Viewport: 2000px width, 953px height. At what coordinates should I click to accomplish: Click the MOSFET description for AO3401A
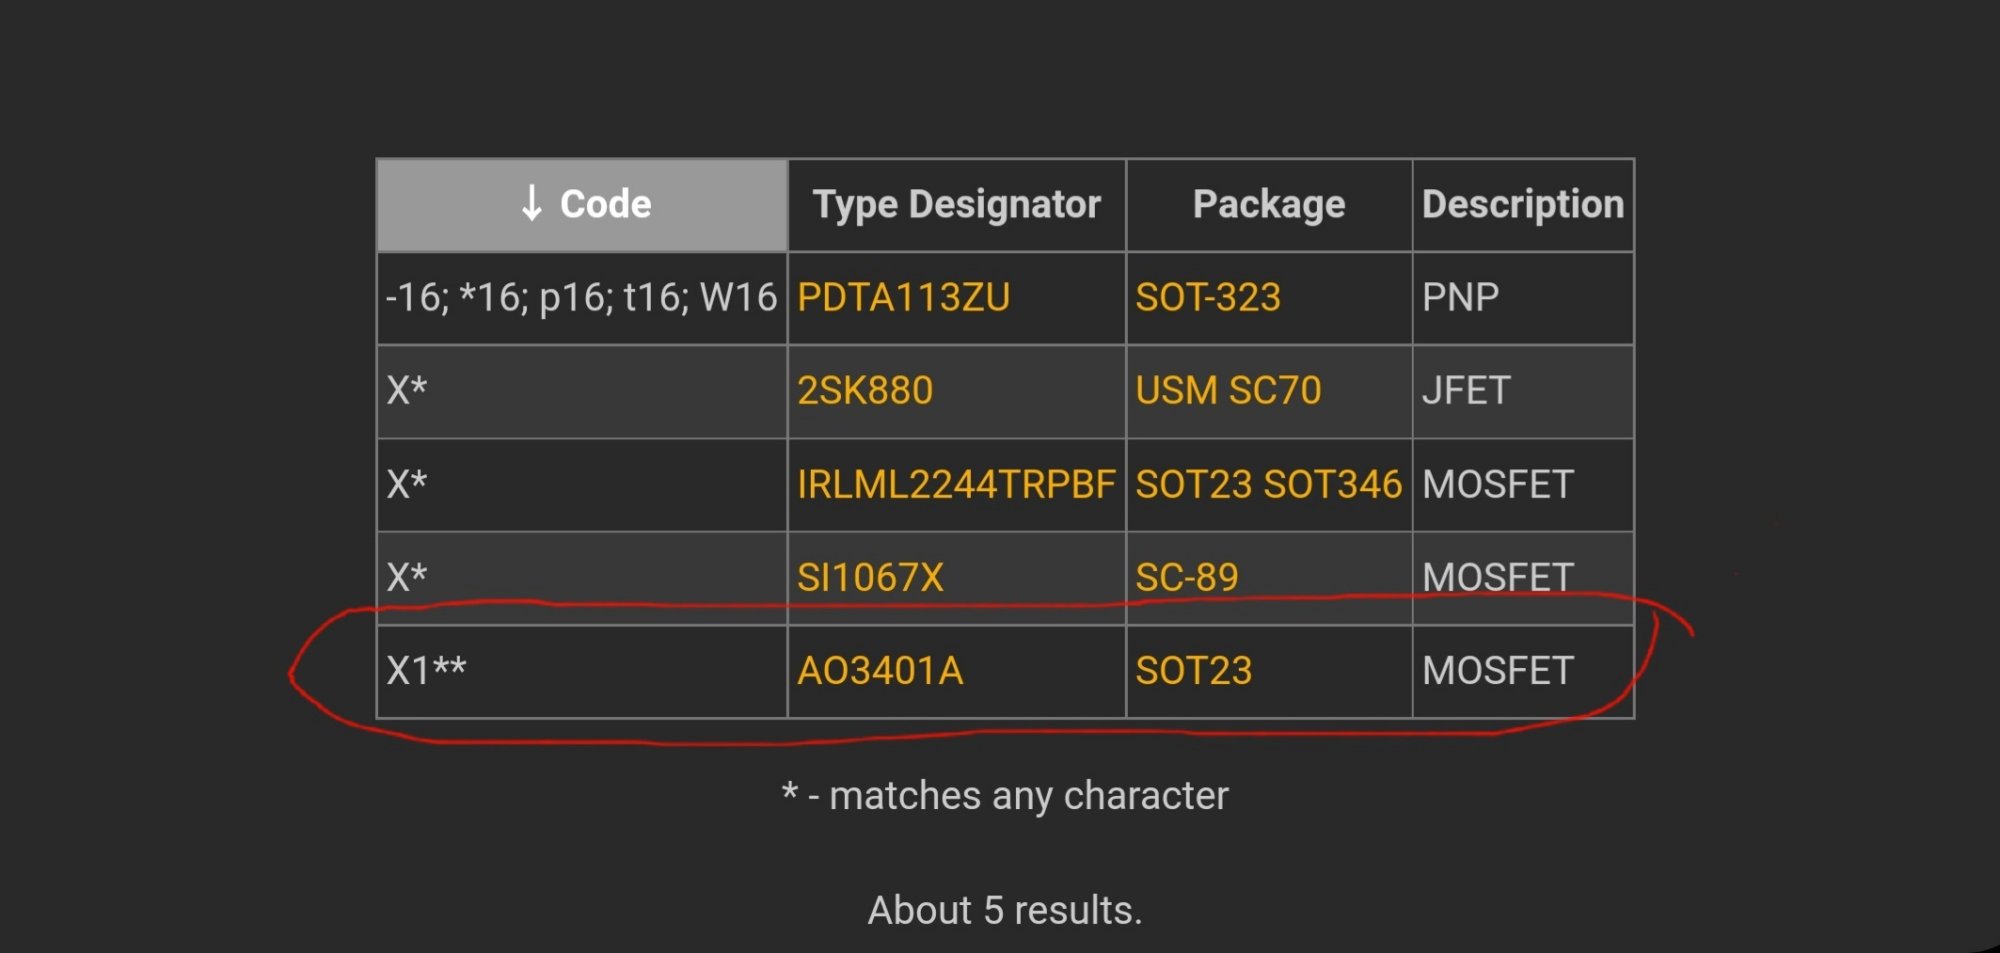tap(1523, 671)
